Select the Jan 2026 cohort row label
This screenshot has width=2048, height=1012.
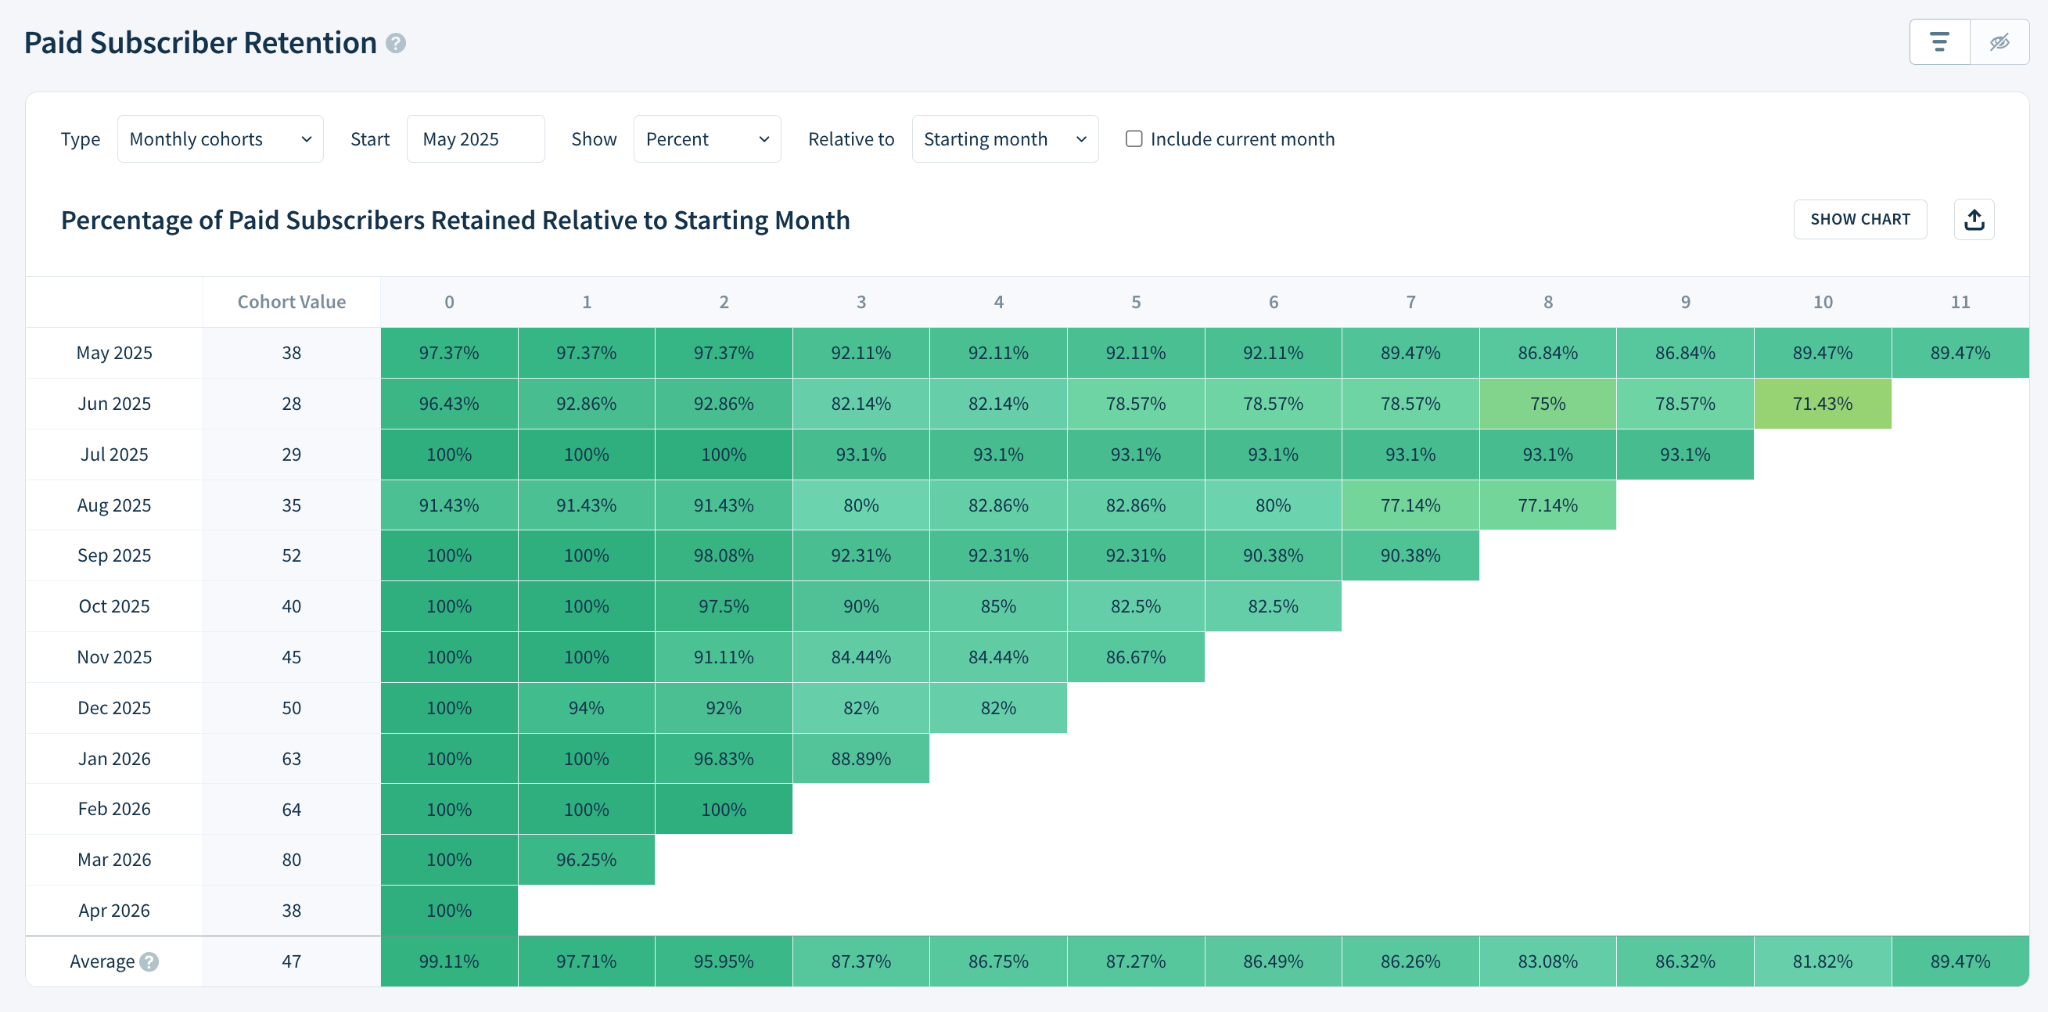(114, 759)
